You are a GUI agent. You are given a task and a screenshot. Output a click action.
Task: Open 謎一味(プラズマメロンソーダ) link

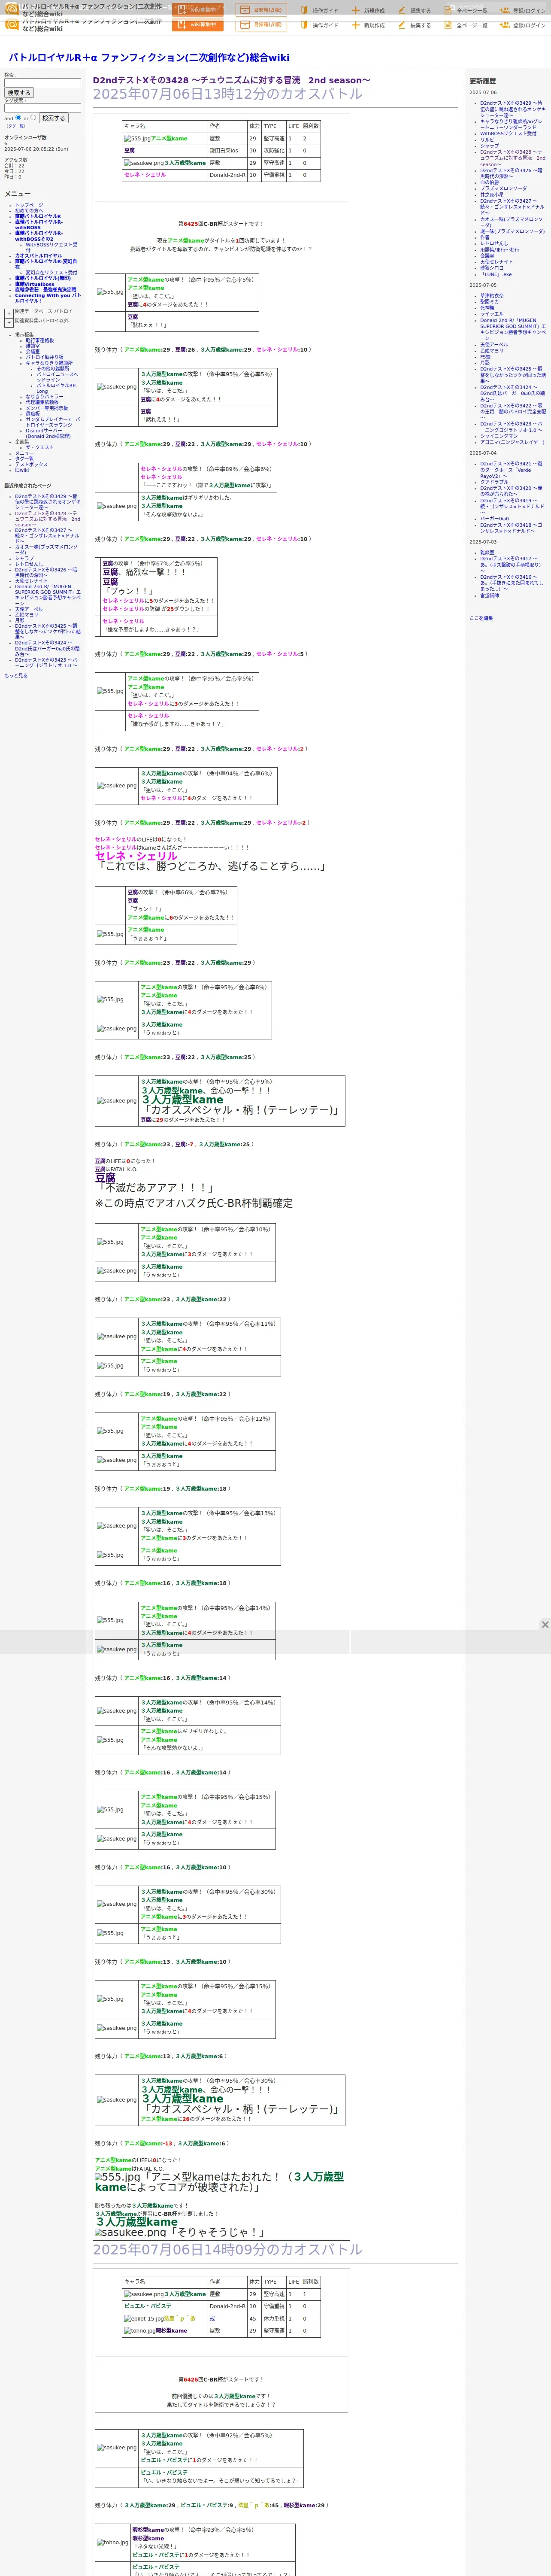click(512, 232)
